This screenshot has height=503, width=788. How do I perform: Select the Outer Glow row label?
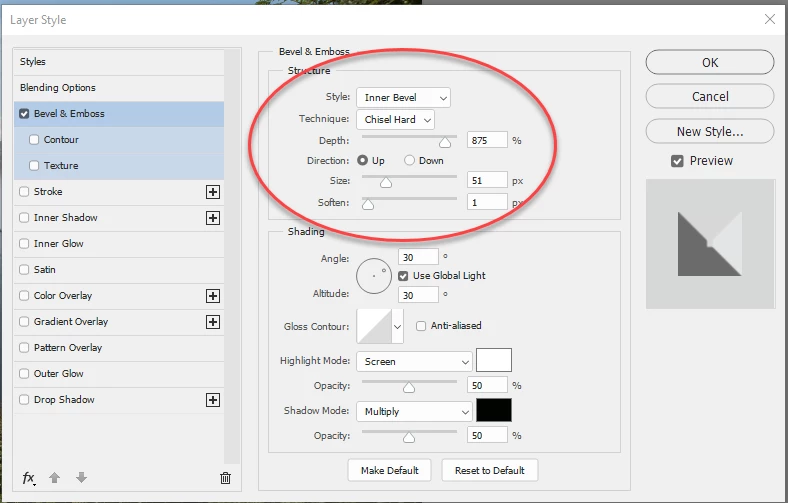pos(59,374)
